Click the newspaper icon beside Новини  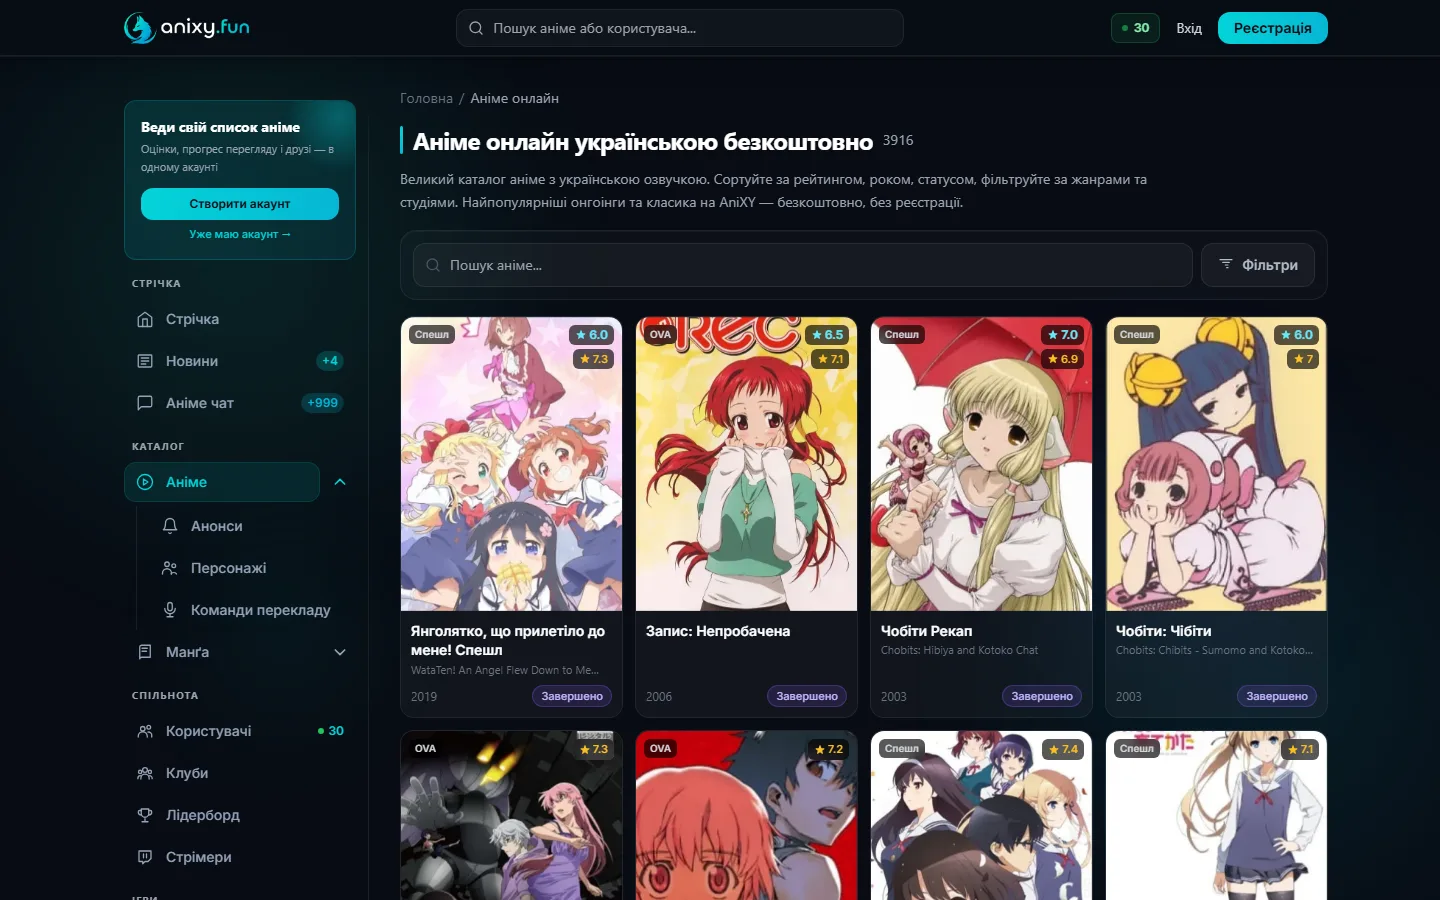click(x=145, y=361)
